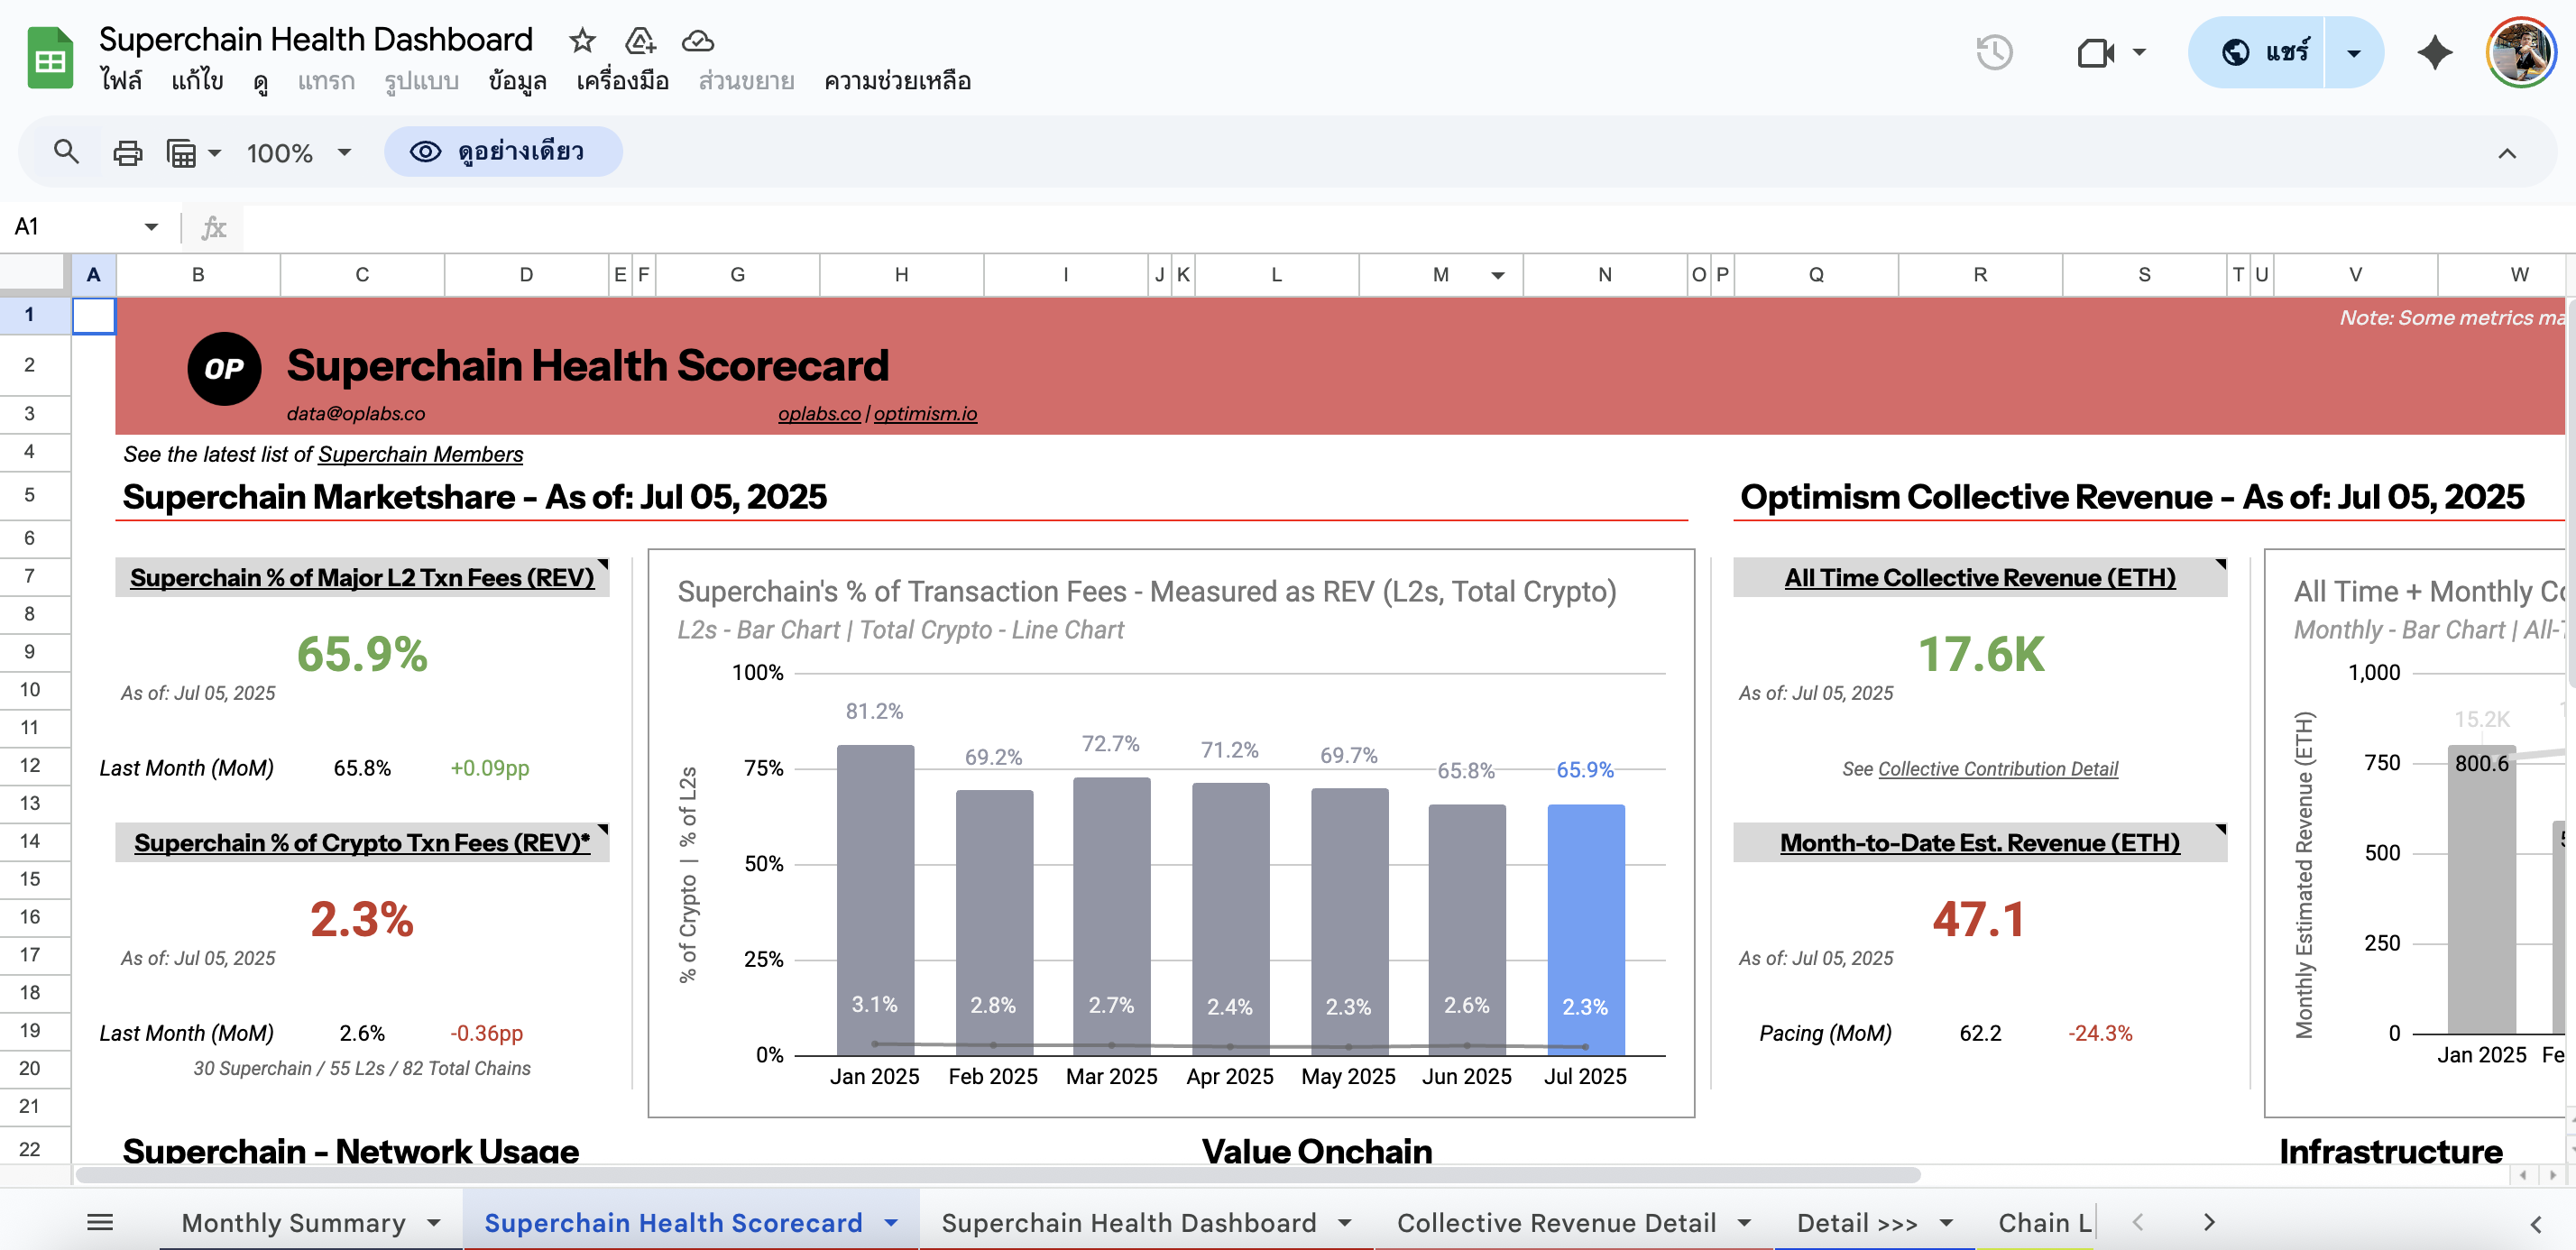Viewport: 2576px width, 1250px height.
Task: Click the 65.9% scorecard value
Action: pyautogui.click(x=362, y=655)
